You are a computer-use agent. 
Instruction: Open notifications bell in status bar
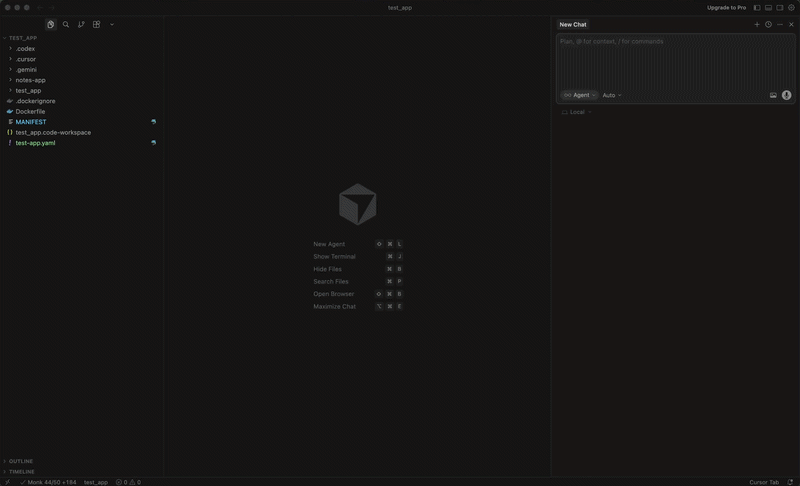point(790,482)
